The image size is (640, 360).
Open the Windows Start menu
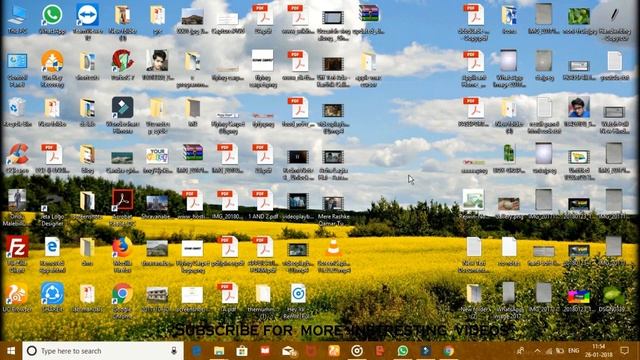[11, 351]
